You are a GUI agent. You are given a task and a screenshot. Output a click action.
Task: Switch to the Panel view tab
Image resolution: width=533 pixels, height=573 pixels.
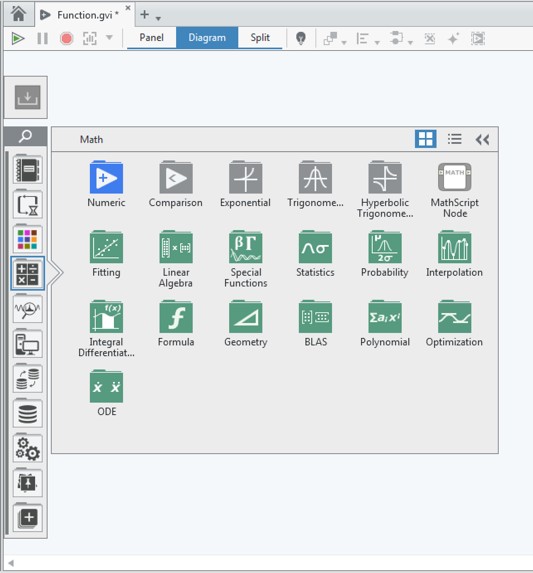[x=152, y=38]
